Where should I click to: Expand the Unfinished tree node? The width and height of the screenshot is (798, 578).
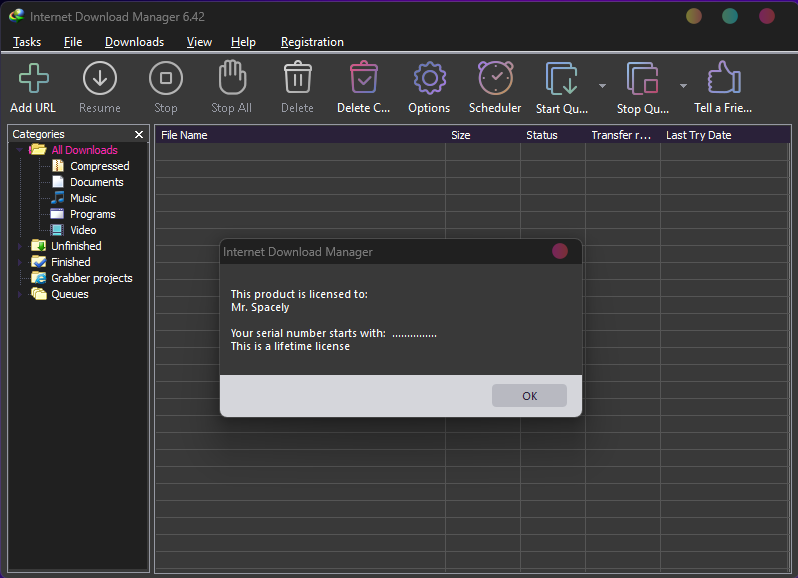19,246
